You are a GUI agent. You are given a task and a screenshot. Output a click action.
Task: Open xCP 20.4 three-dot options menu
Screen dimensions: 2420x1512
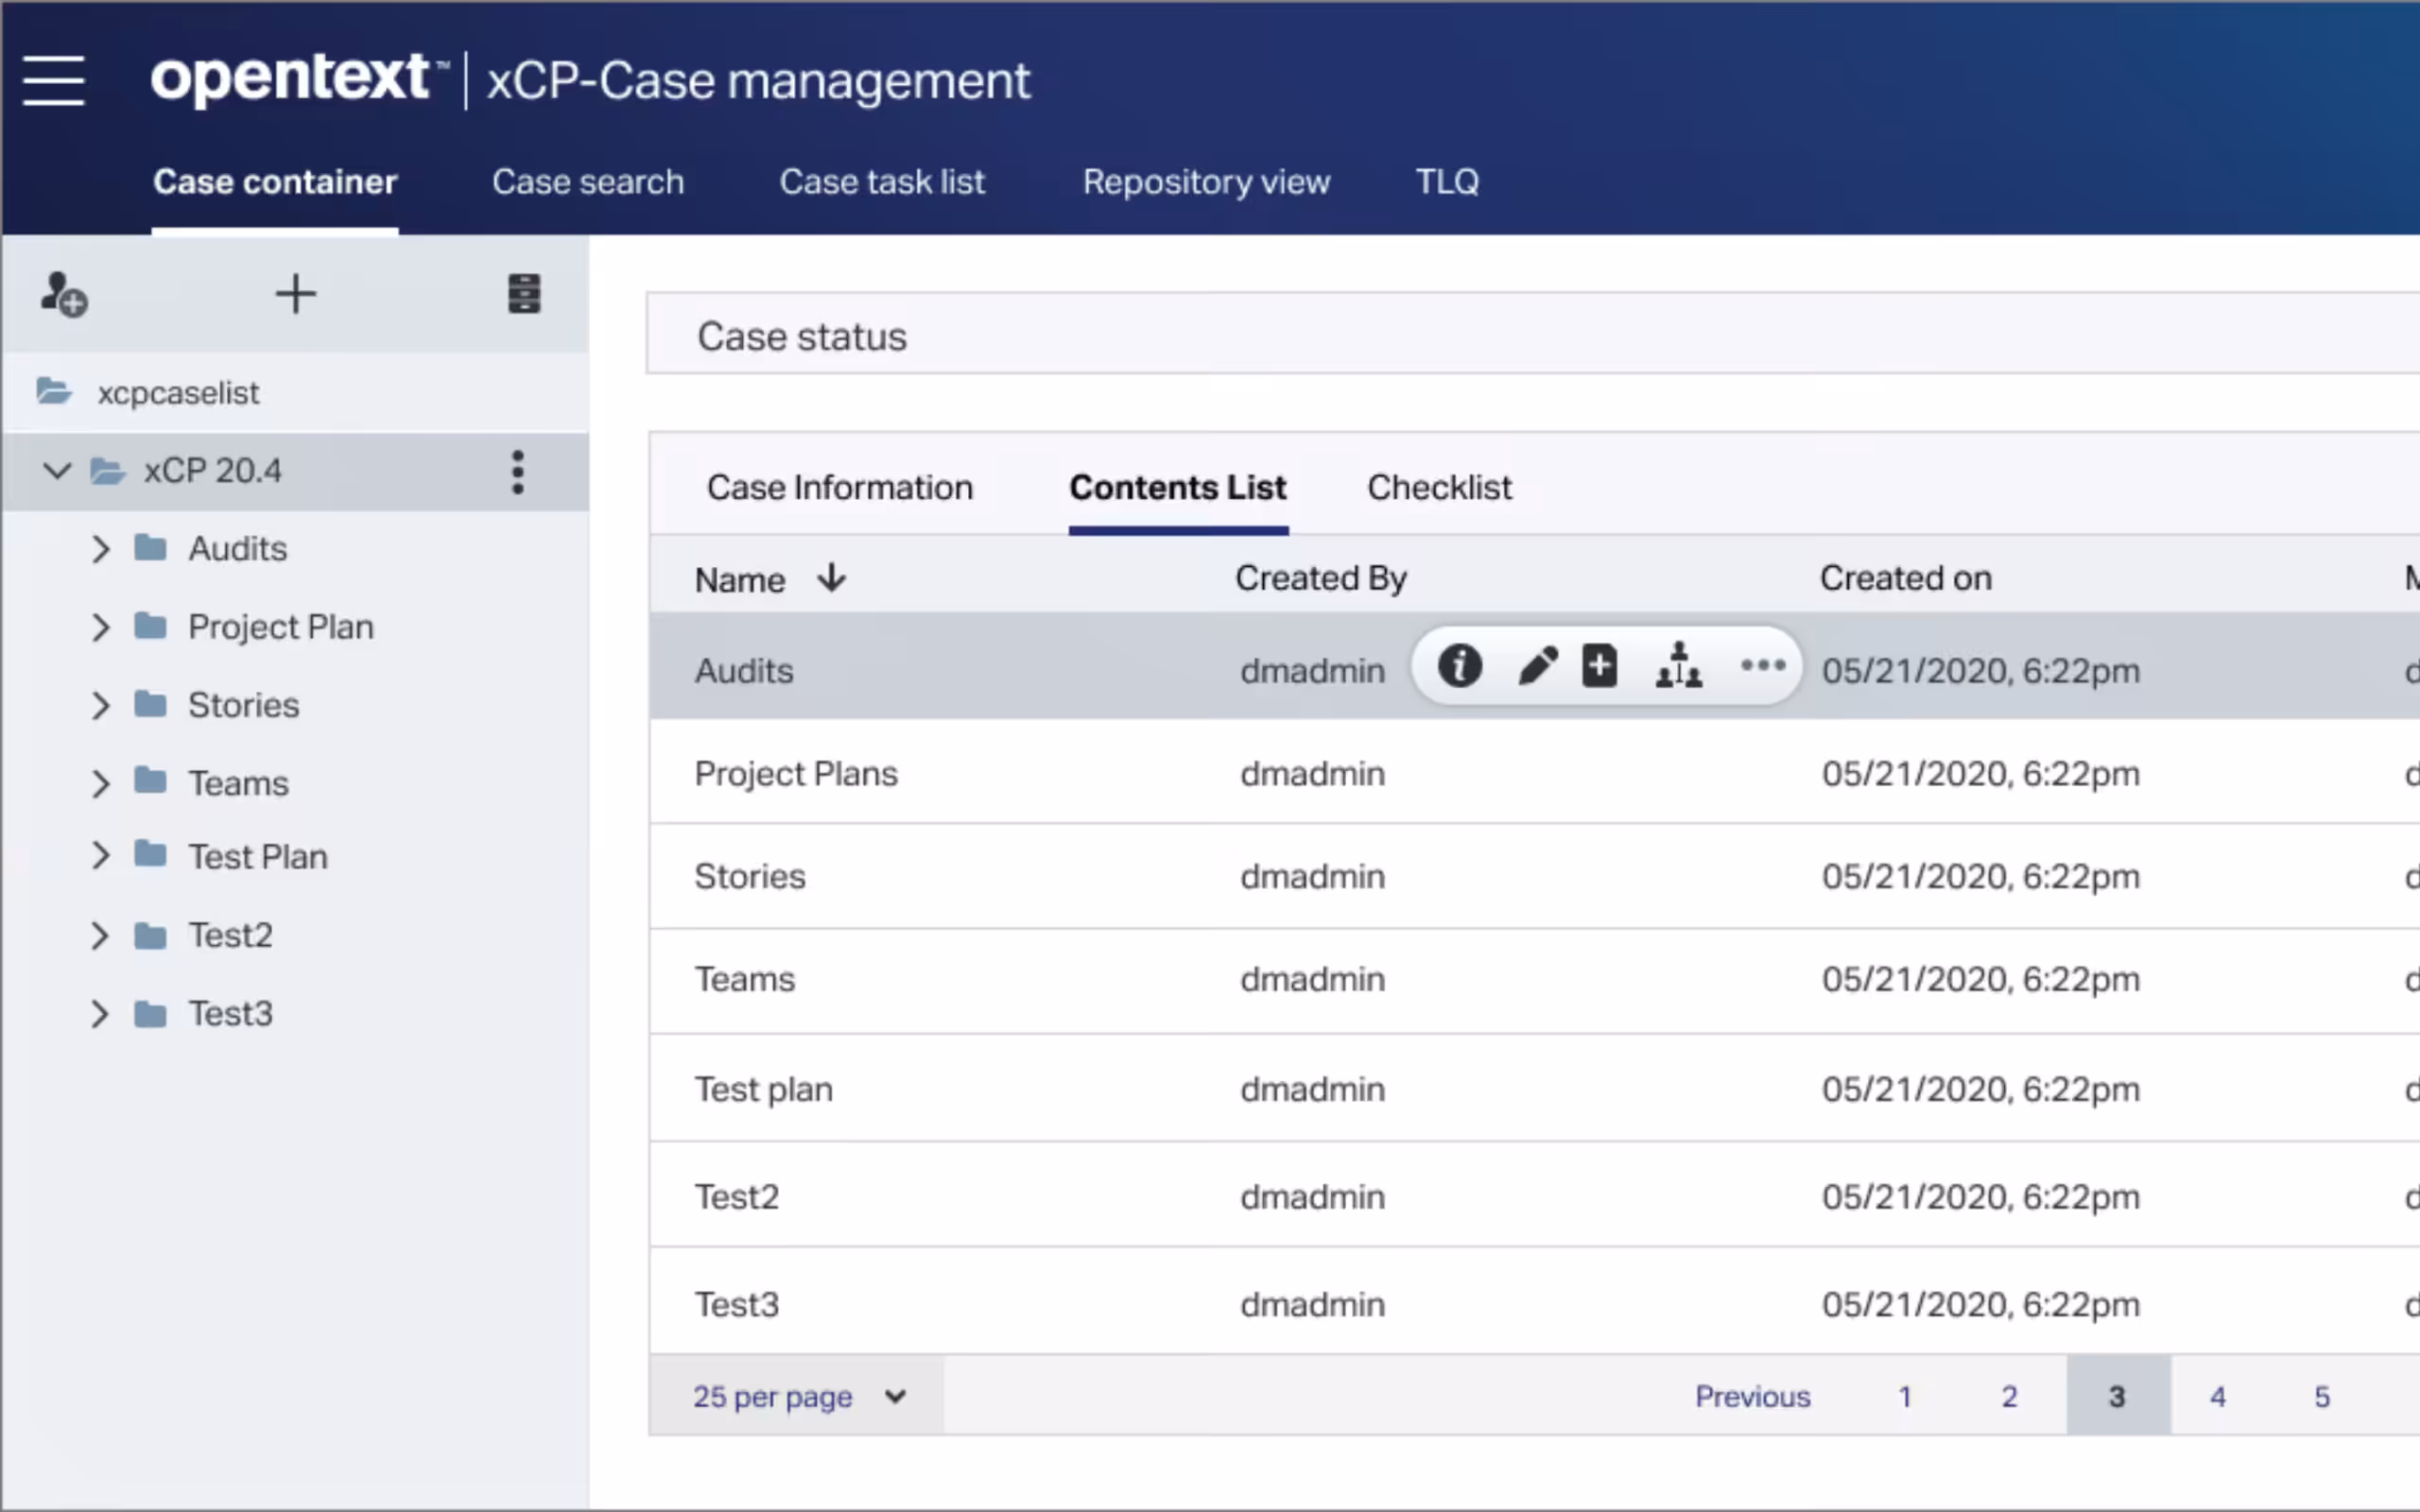(x=517, y=472)
